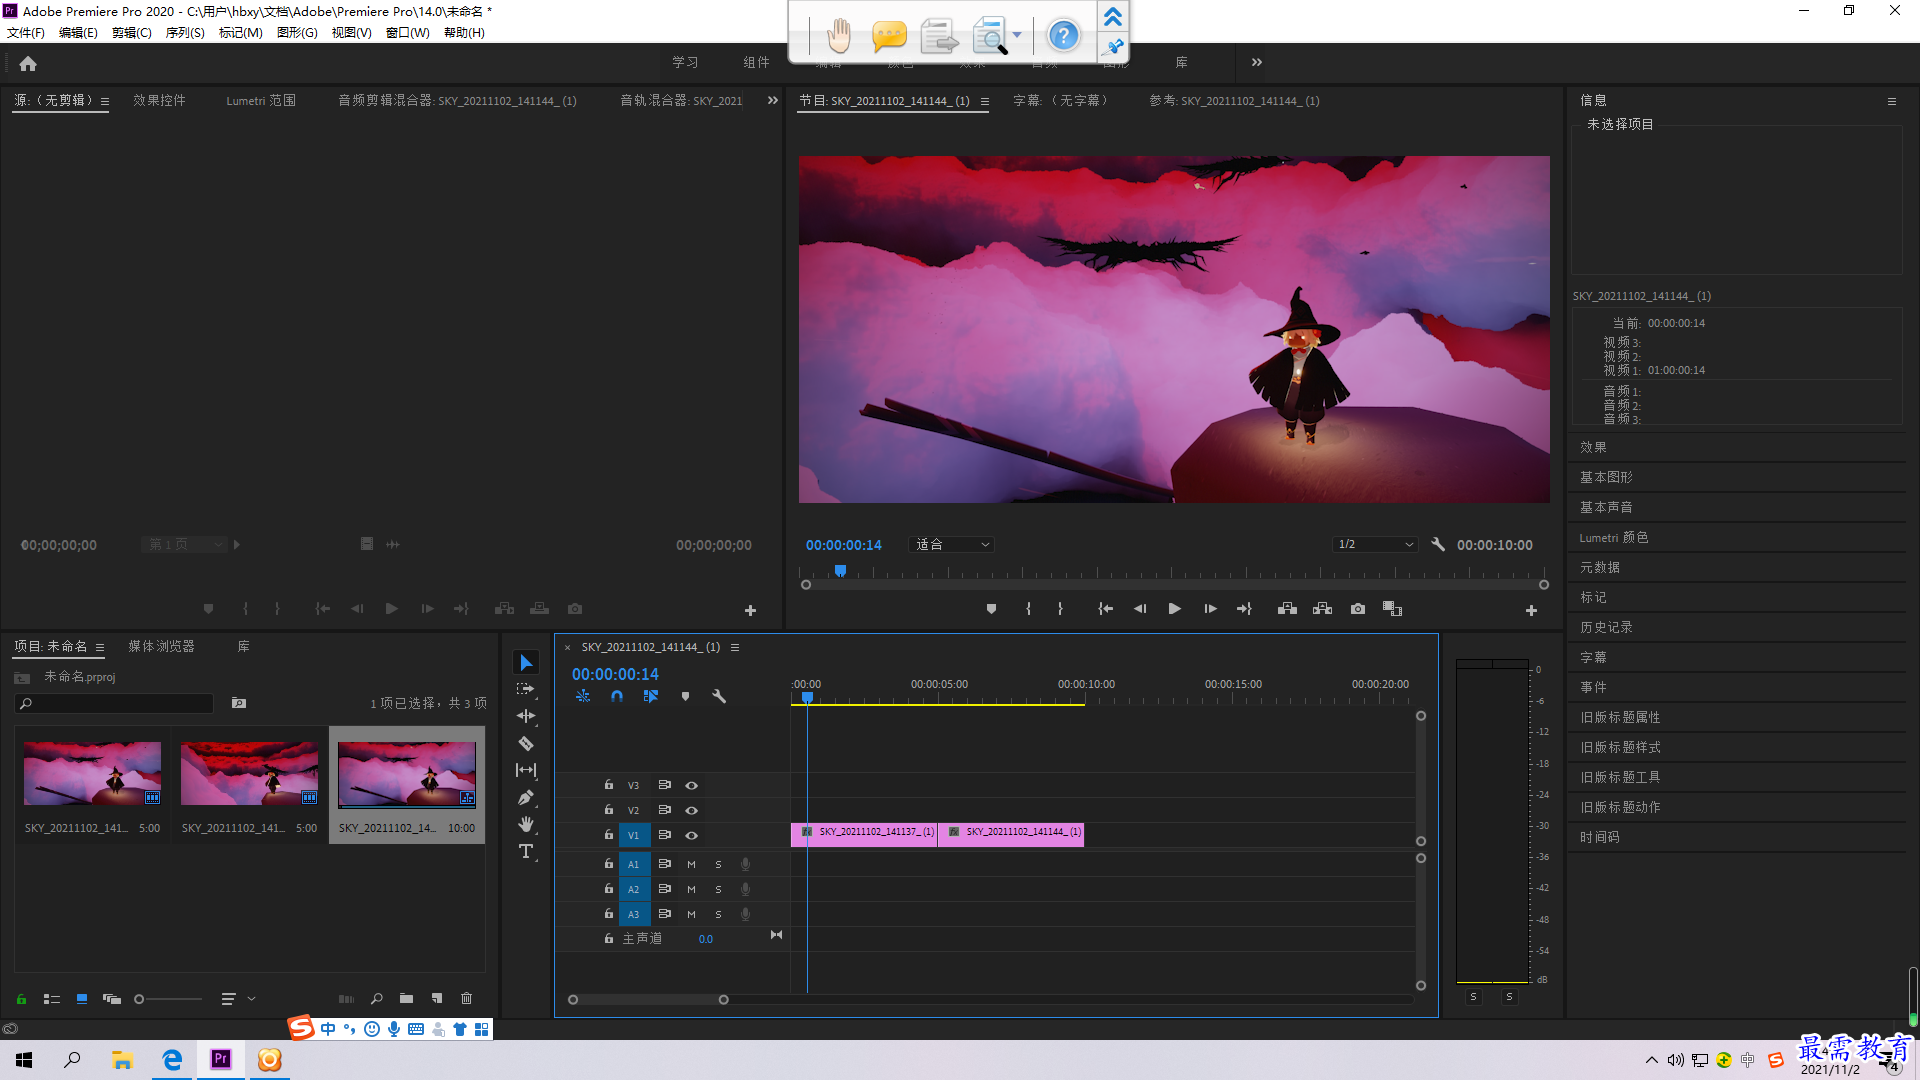The width and height of the screenshot is (1920, 1080).
Task: Click the help question mark icon
Action: pyautogui.click(x=1063, y=37)
